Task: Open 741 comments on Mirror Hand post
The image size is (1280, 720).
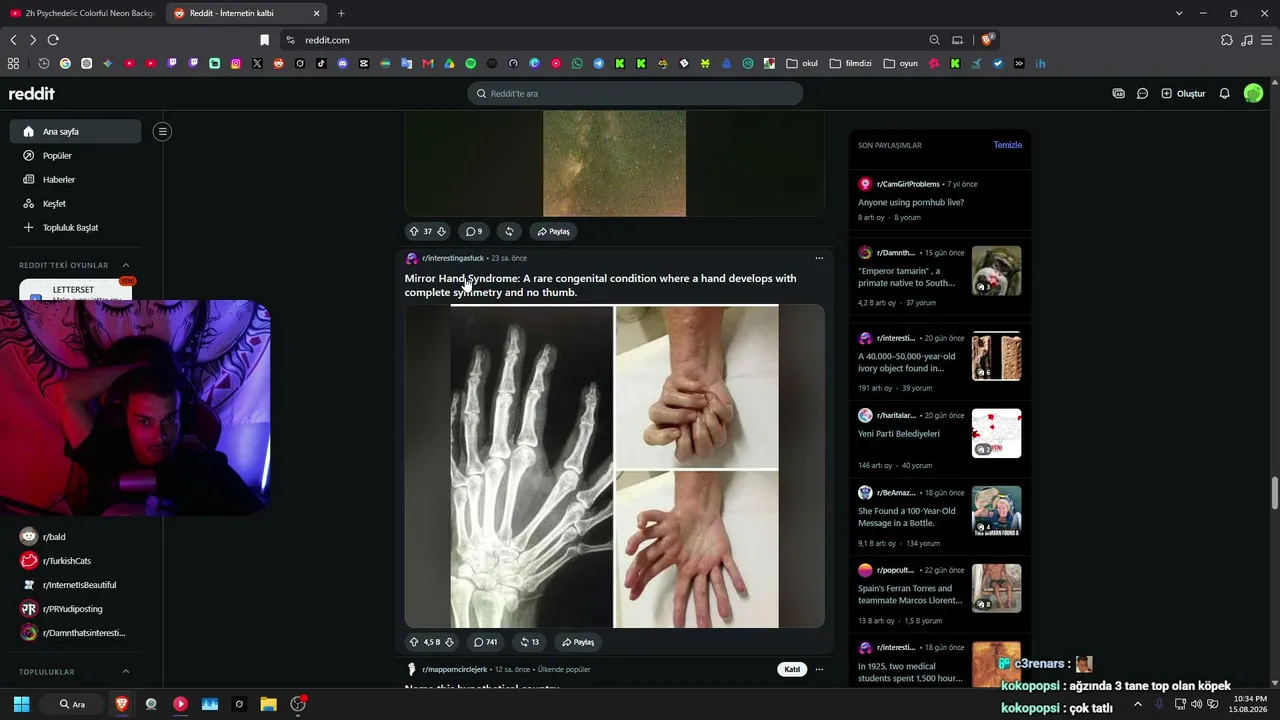Action: coord(485,642)
